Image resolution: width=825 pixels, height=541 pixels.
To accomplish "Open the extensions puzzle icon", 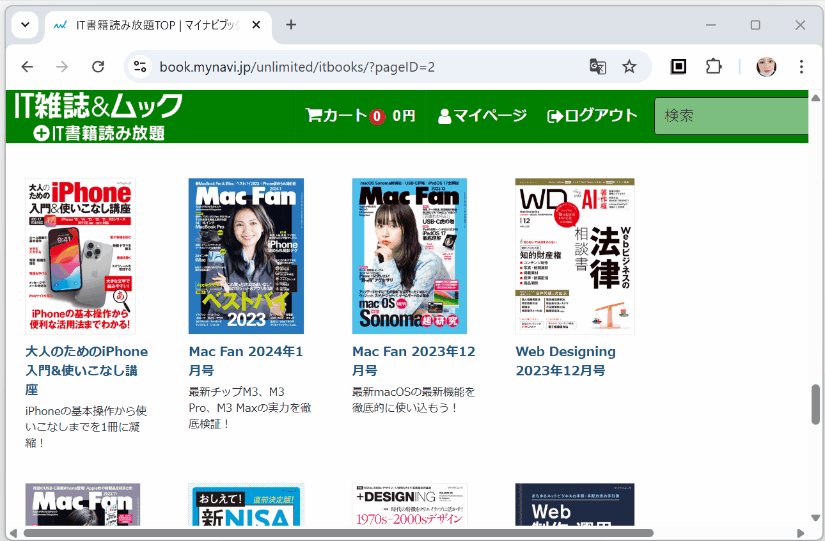I will (713, 67).
